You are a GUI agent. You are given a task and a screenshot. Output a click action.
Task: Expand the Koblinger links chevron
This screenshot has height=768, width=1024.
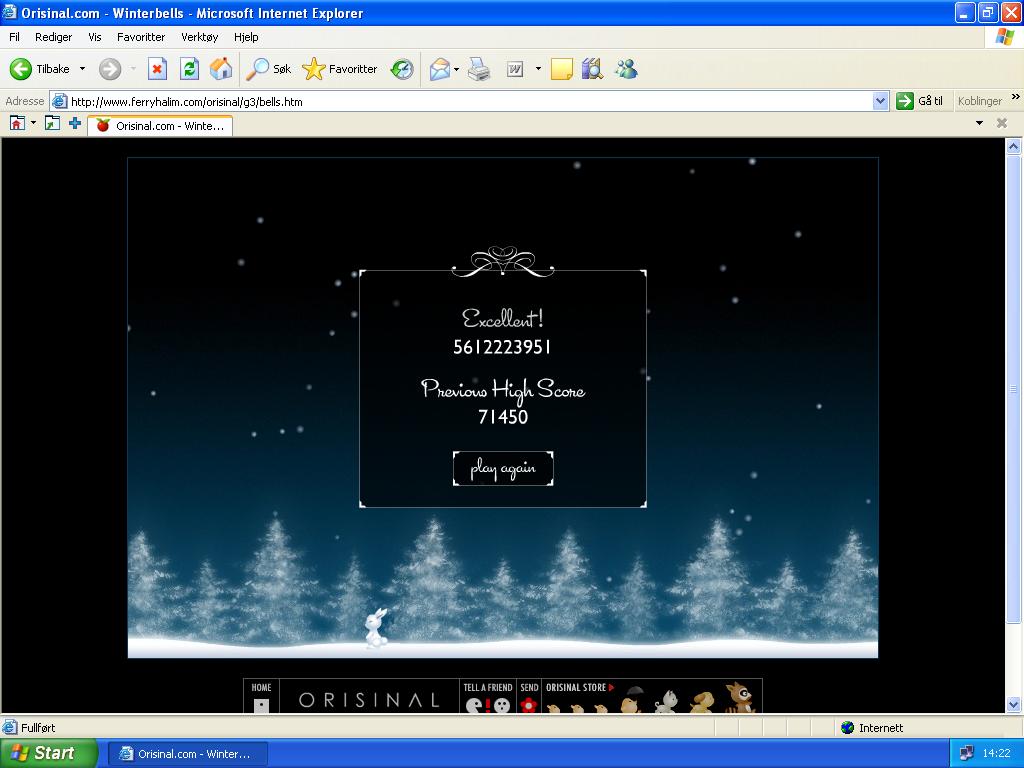[1016, 97]
